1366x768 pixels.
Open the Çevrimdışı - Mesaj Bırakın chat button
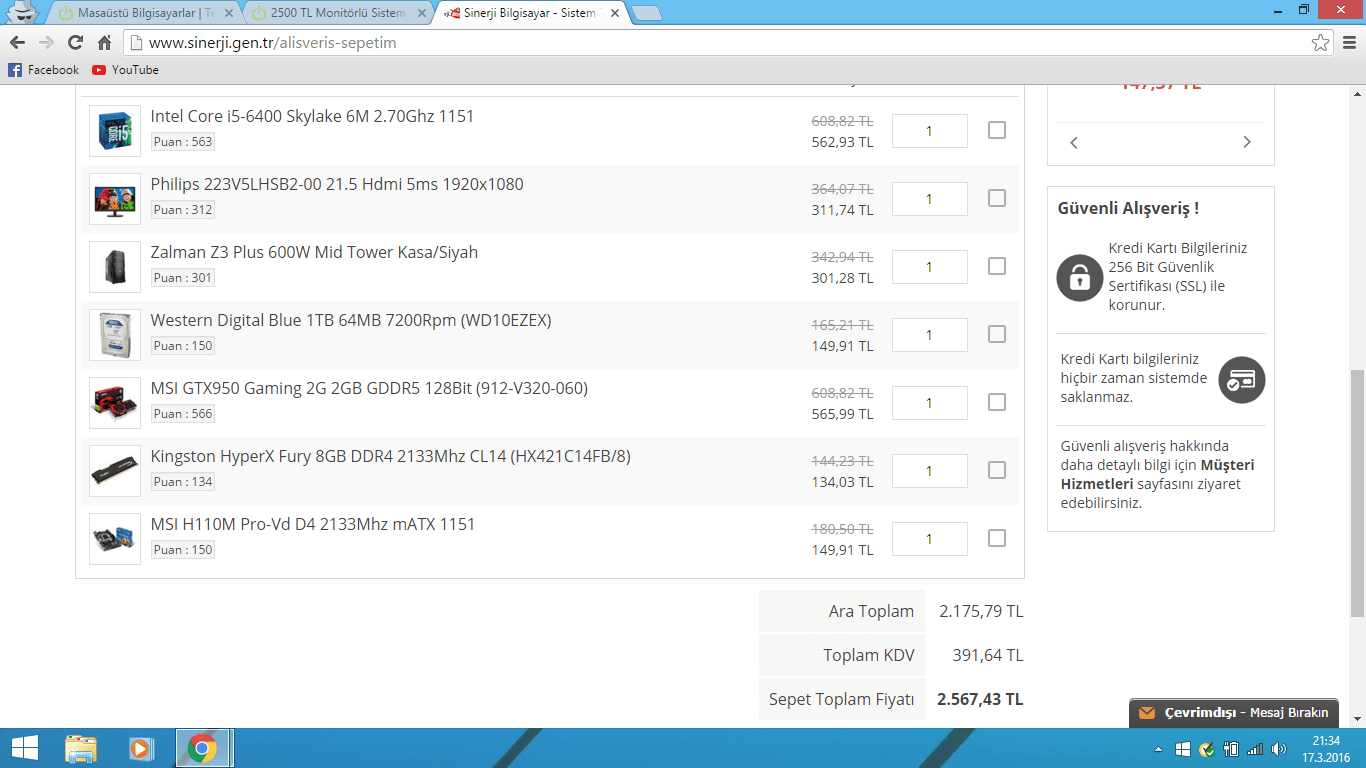(x=1234, y=713)
